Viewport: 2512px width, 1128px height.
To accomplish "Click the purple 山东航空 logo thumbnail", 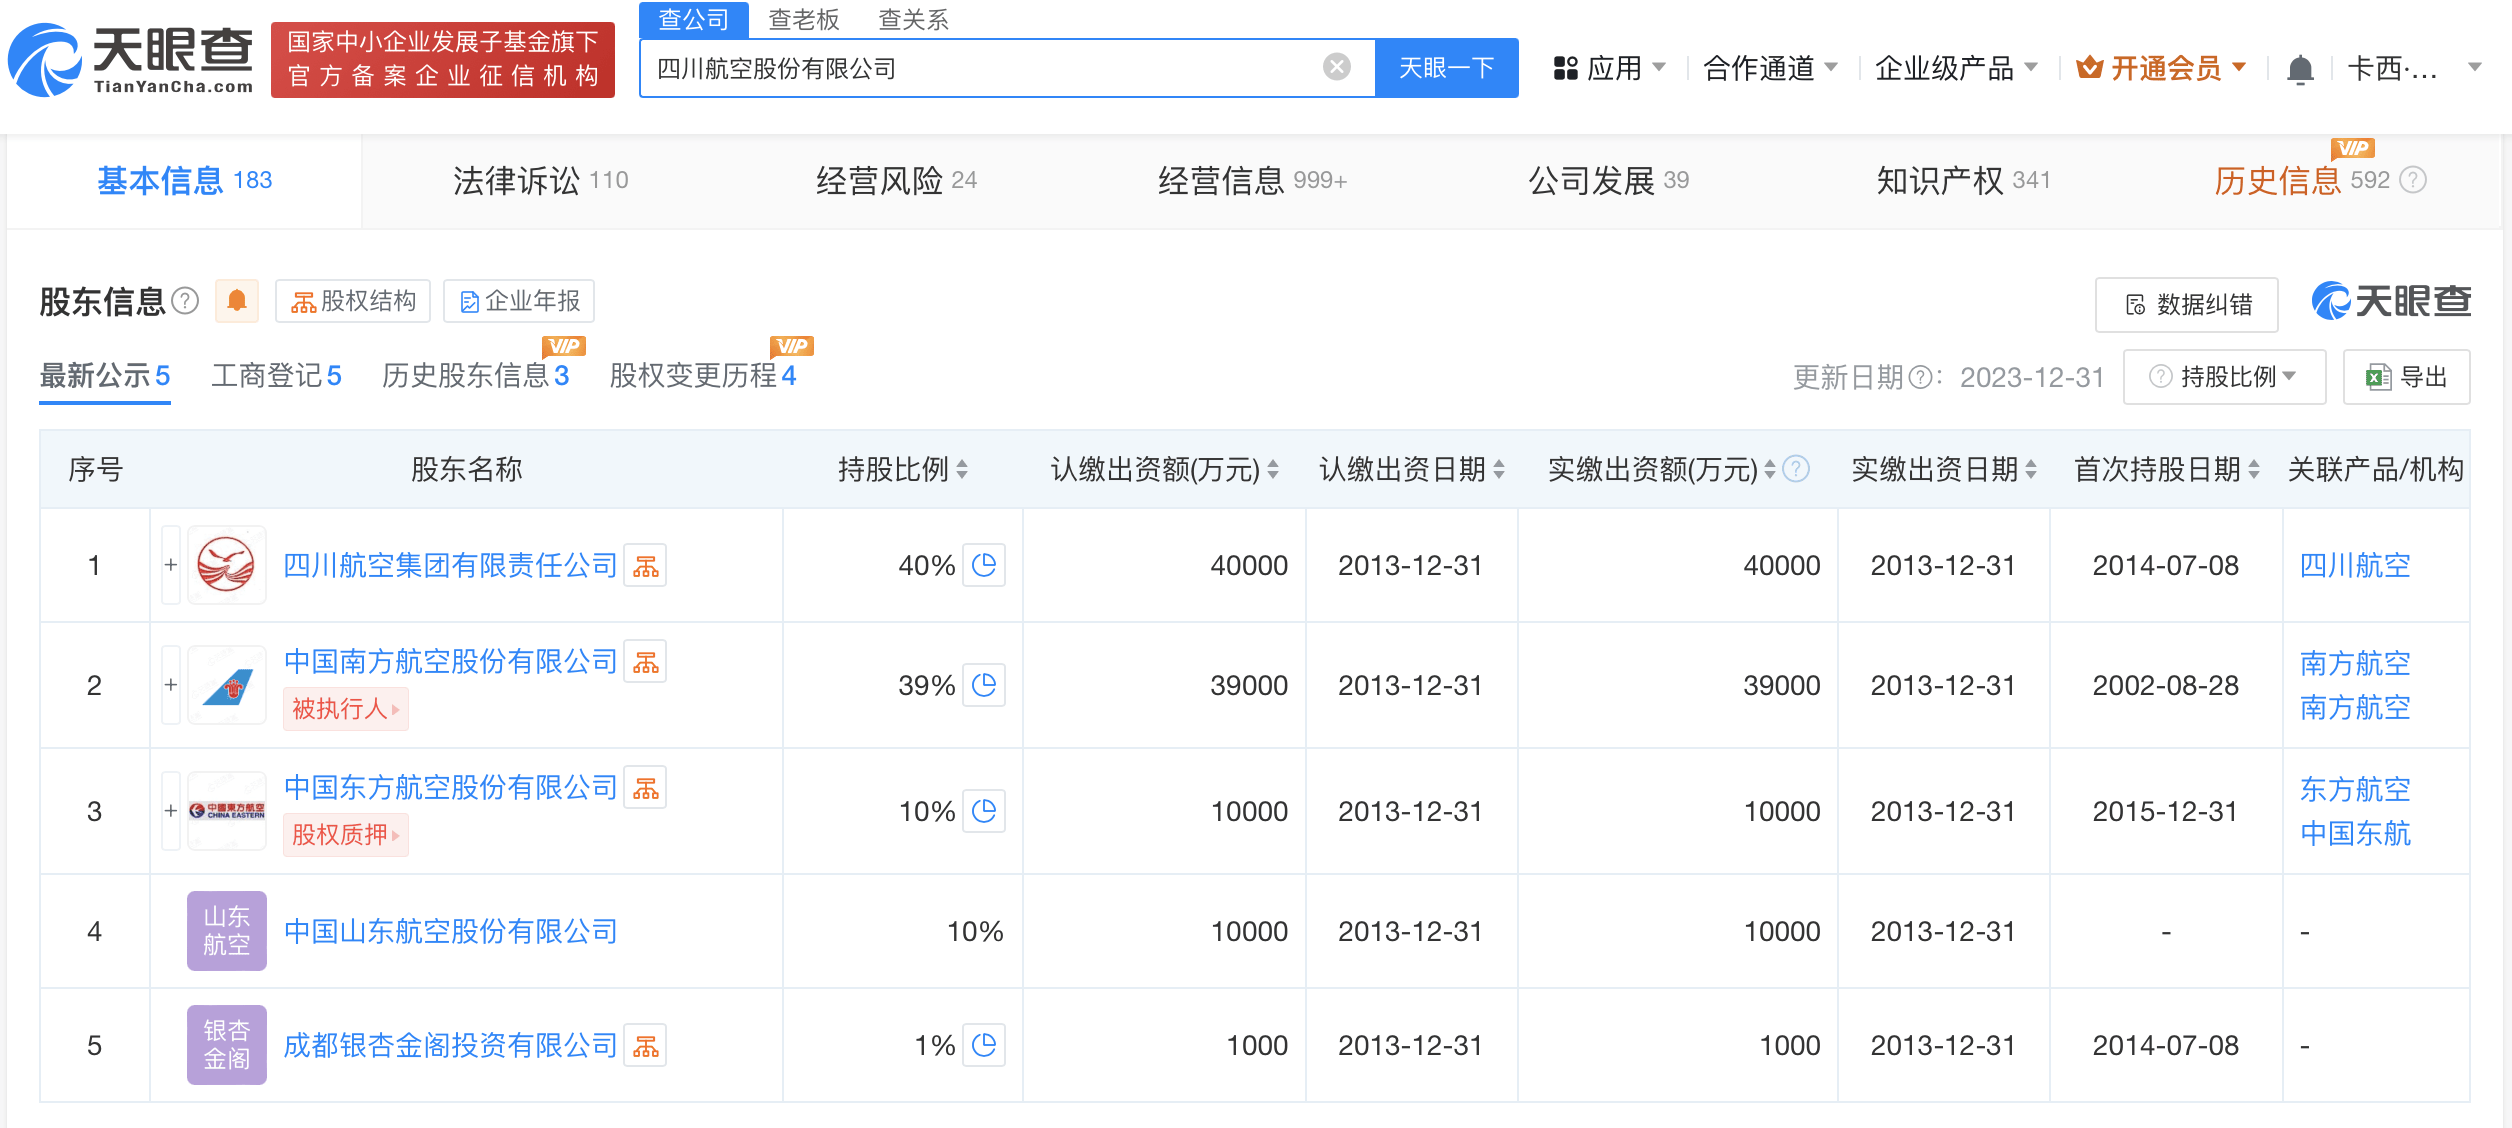I will point(227,931).
